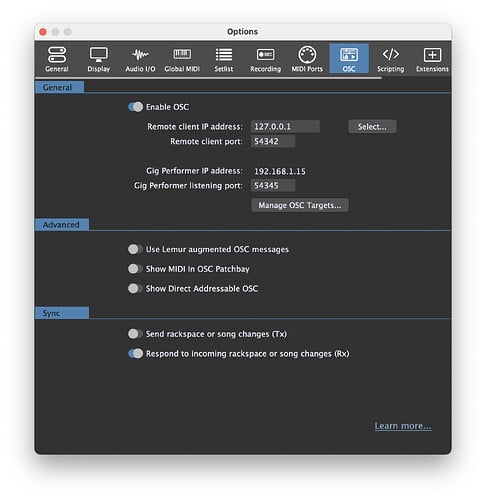Click the 192.168.1.15 IP address text
Screen dimensions: 485x500
click(x=280, y=171)
